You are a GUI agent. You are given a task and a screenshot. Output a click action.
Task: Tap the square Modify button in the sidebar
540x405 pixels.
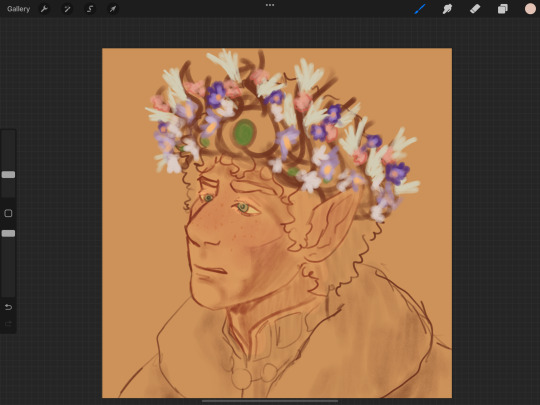8,213
